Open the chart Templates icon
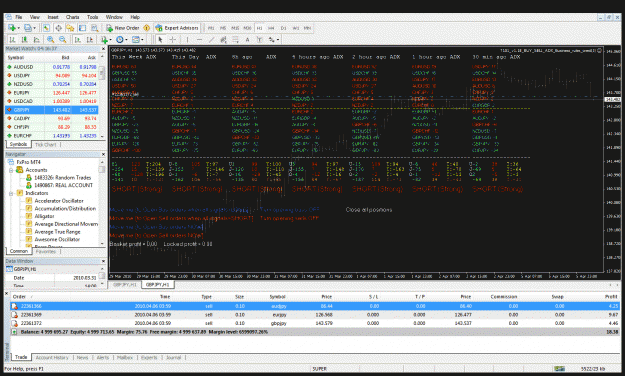625x376 pixels. pyautogui.click(x=136, y=39)
